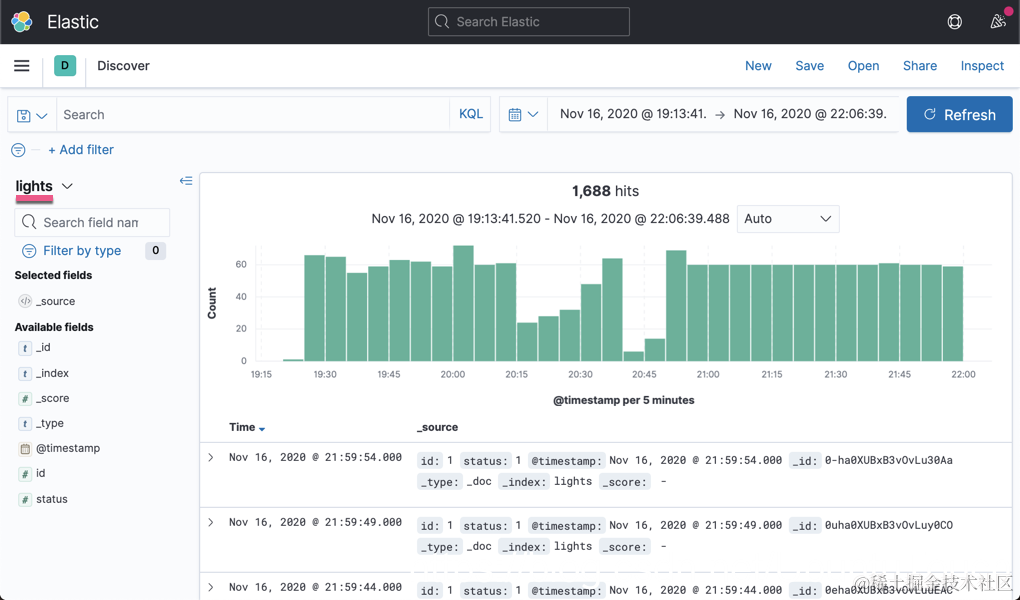
Task: Open the hamburger navigation menu
Action: 21,66
